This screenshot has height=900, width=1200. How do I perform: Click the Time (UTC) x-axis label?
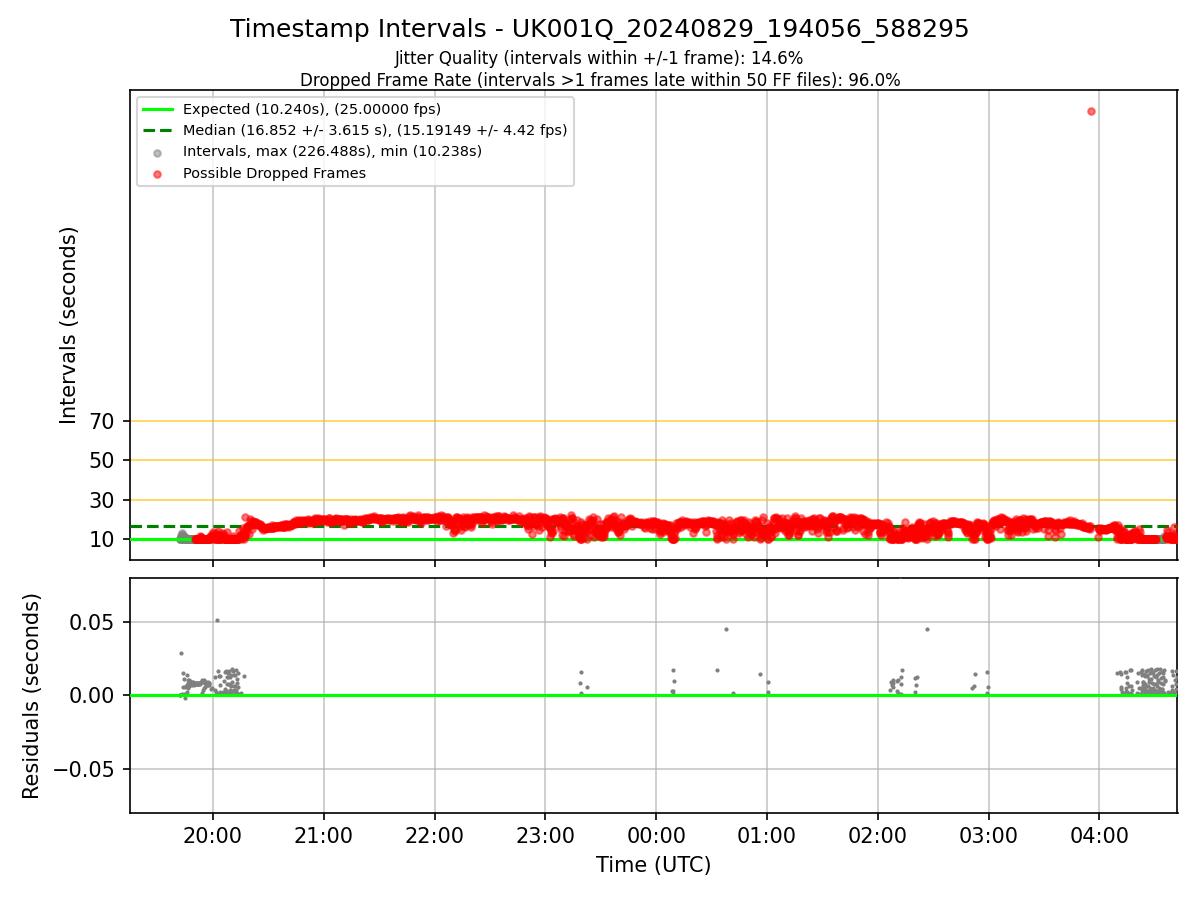(654, 865)
